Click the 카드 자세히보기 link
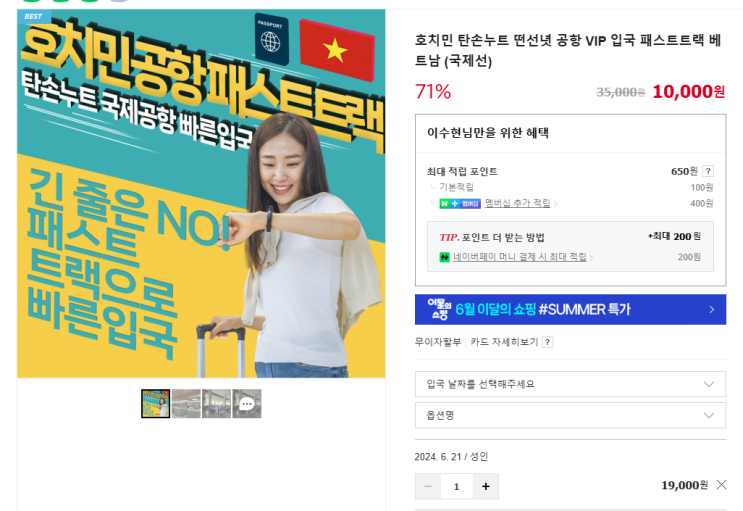The width and height of the screenshot is (743, 511). [504, 342]
